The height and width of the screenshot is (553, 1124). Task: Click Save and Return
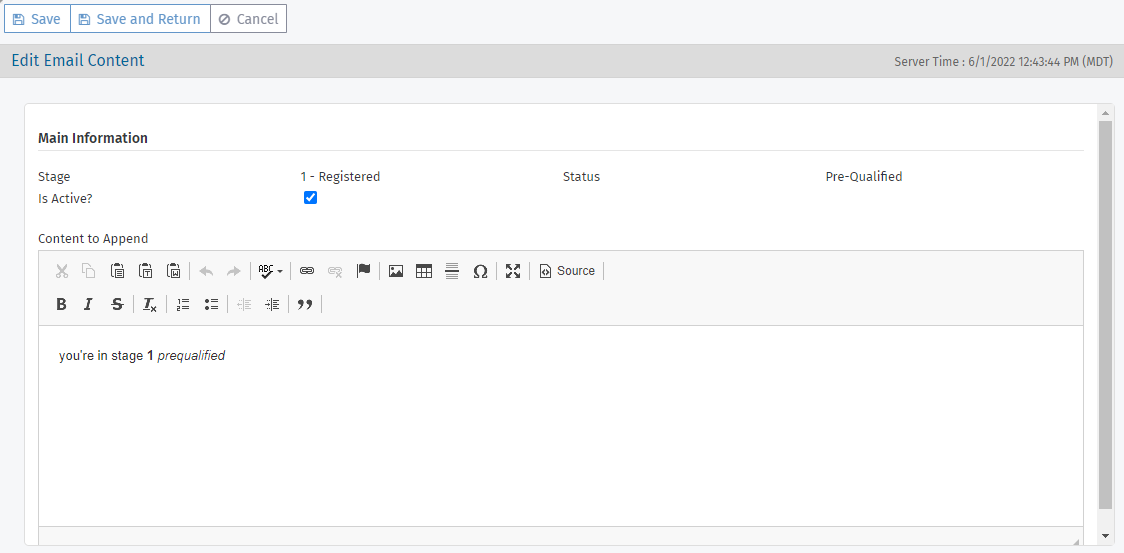point(140,19)
